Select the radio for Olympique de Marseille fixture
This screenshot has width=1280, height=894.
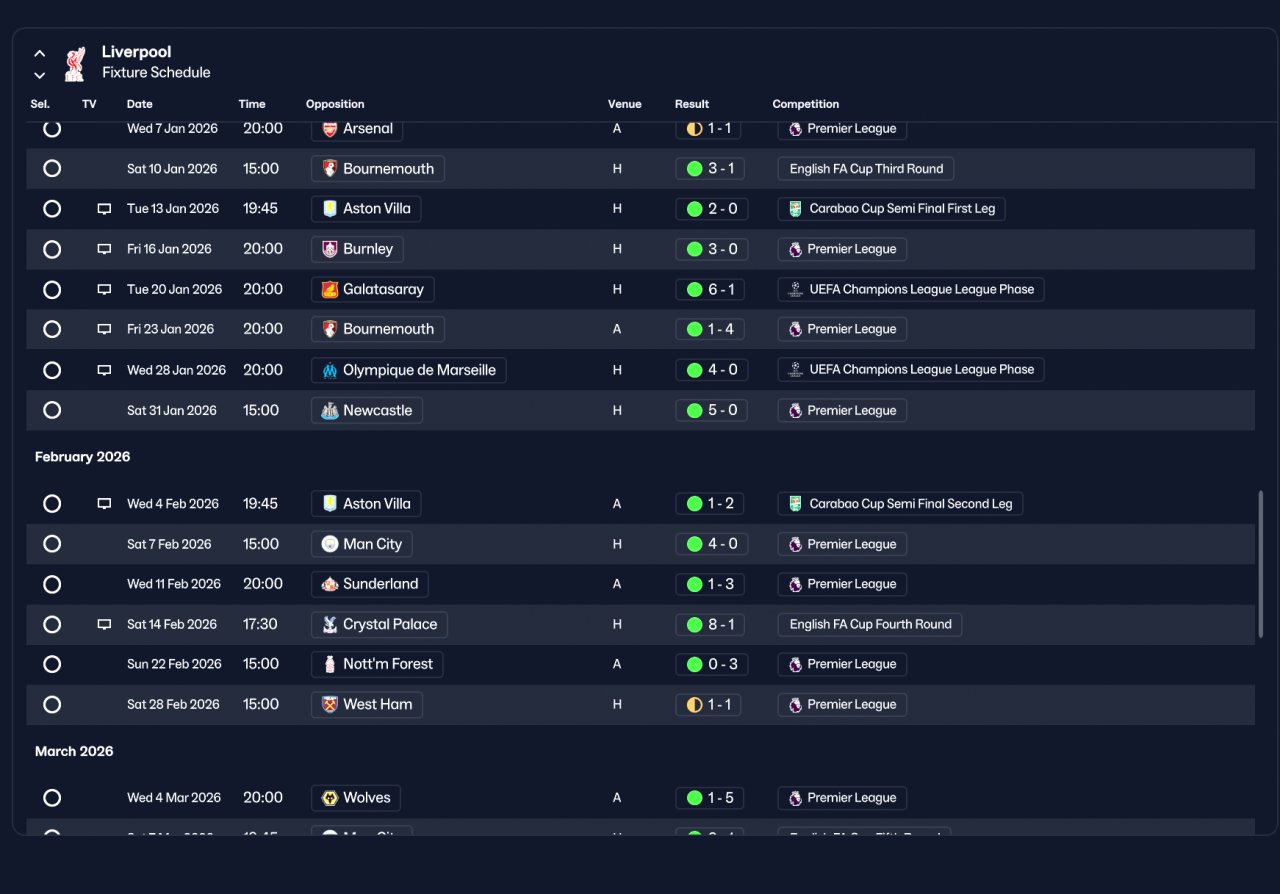pyautogui.click(x=52, y=370)
